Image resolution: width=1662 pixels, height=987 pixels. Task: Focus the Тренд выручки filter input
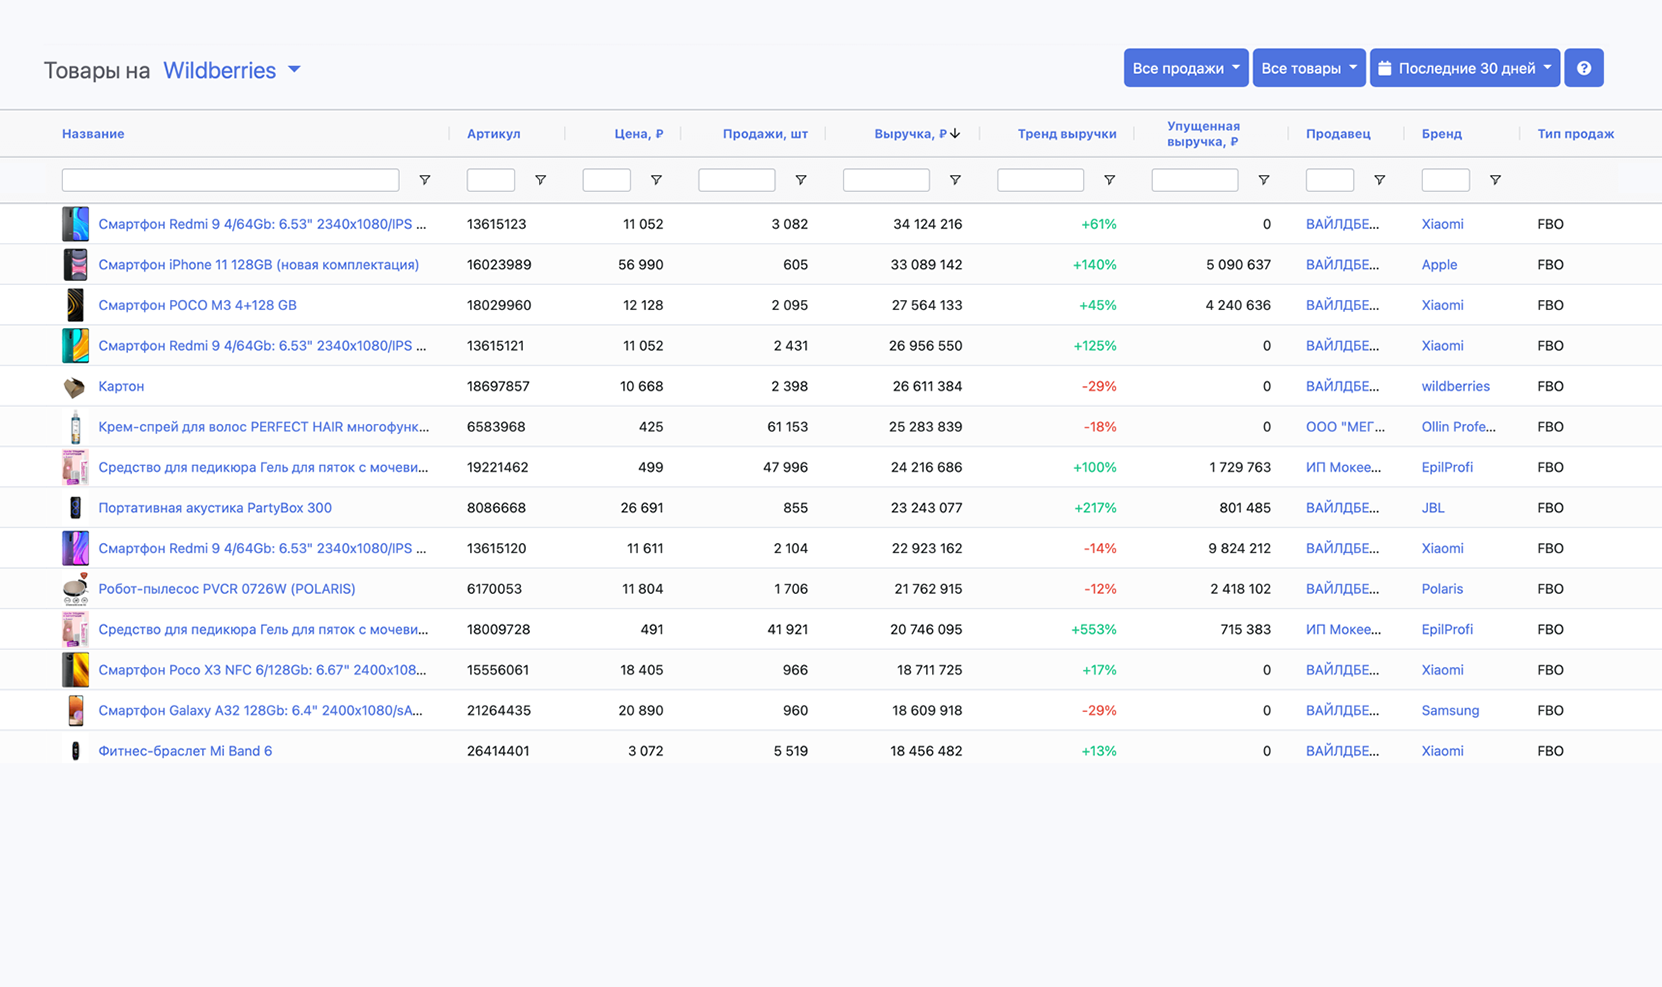(x=1040, y=180)
